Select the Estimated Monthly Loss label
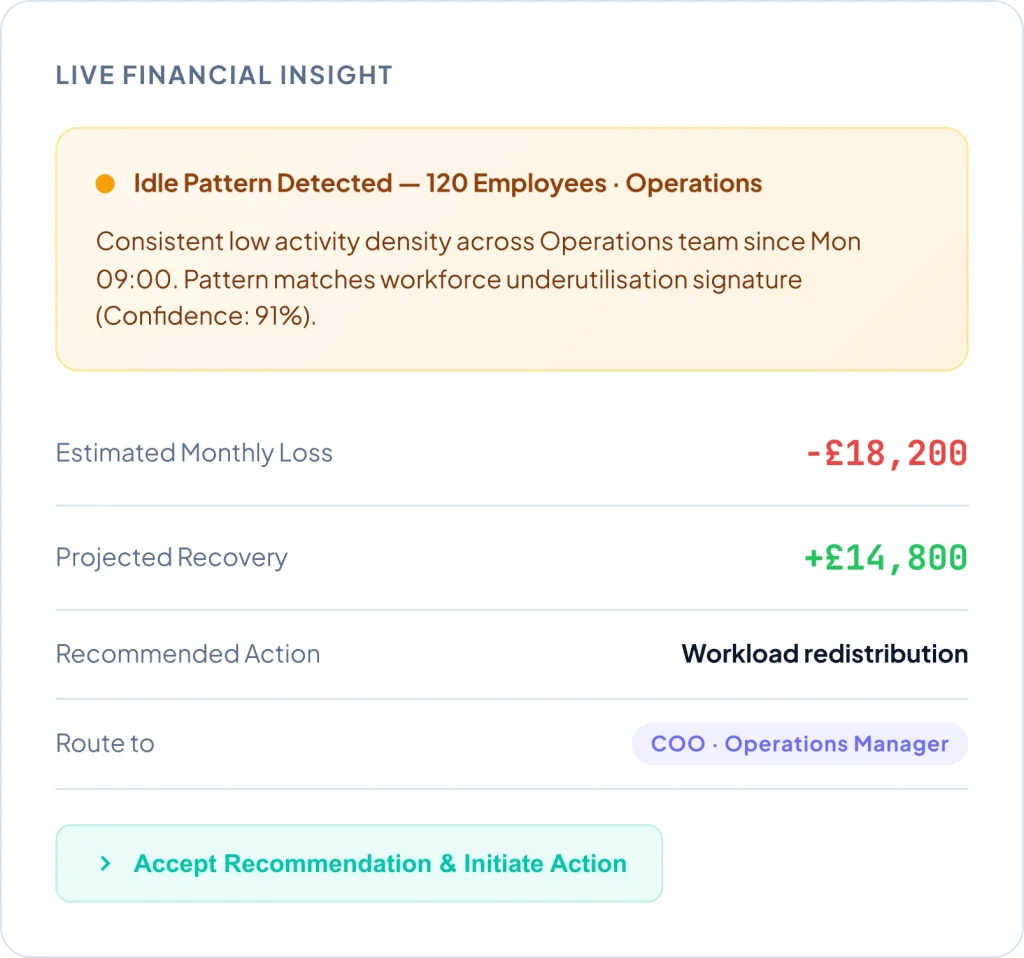The height and width of the screenshot is (958, 1024). (x=194, y=453)
